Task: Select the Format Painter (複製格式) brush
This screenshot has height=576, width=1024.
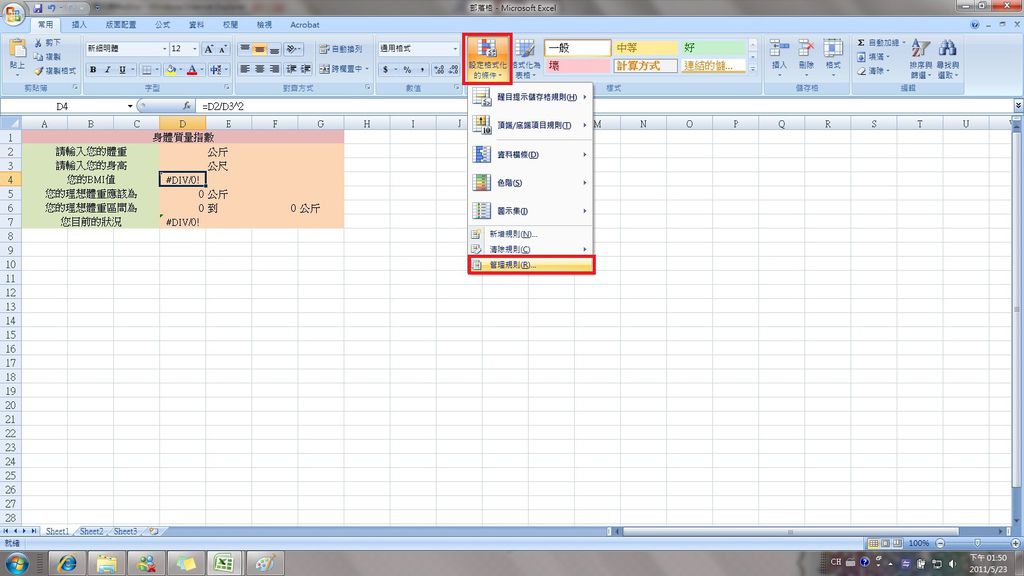Action: click(39, 71)
